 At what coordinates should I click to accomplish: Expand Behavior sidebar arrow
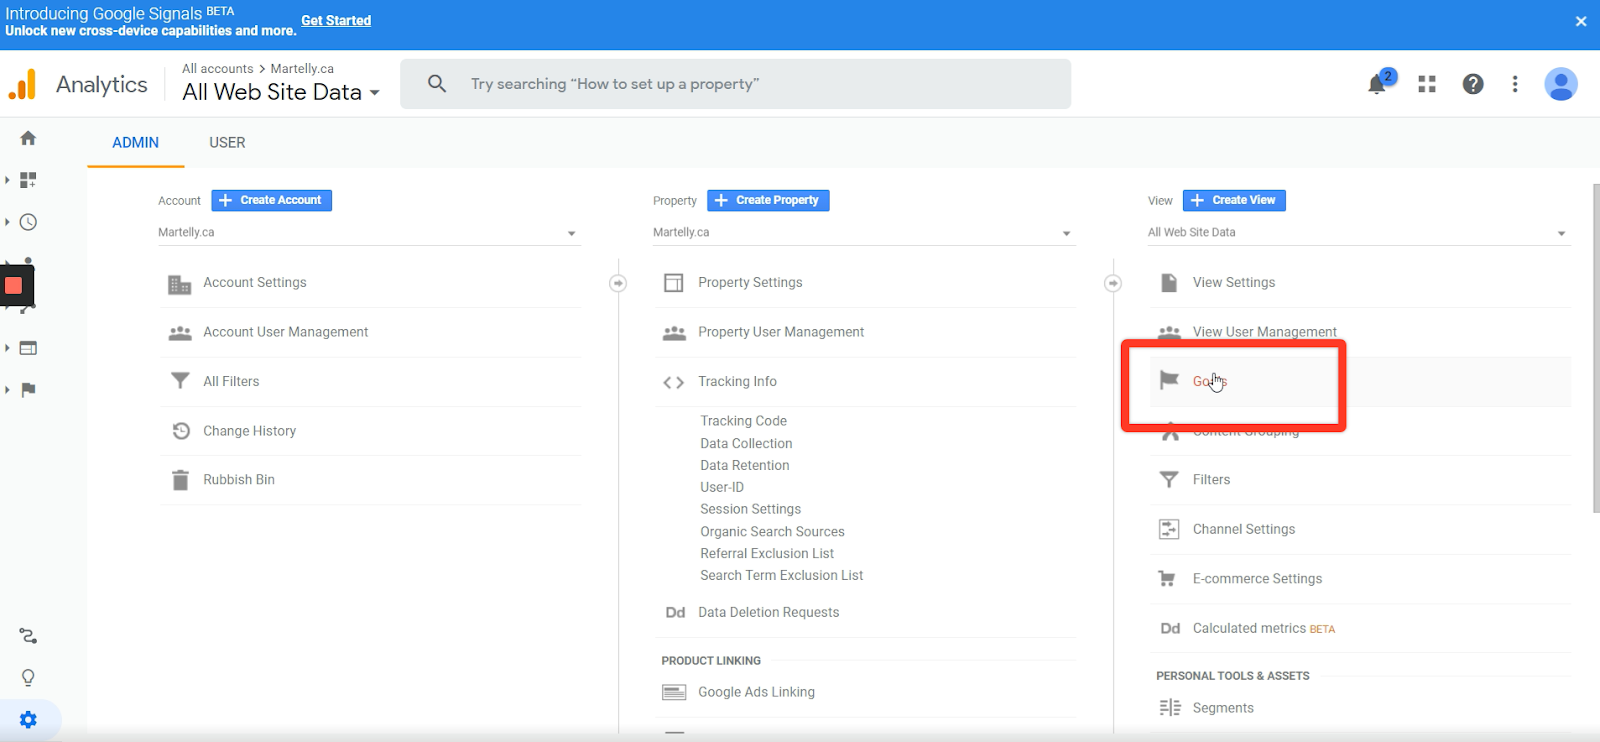click(x=7, y=348)
